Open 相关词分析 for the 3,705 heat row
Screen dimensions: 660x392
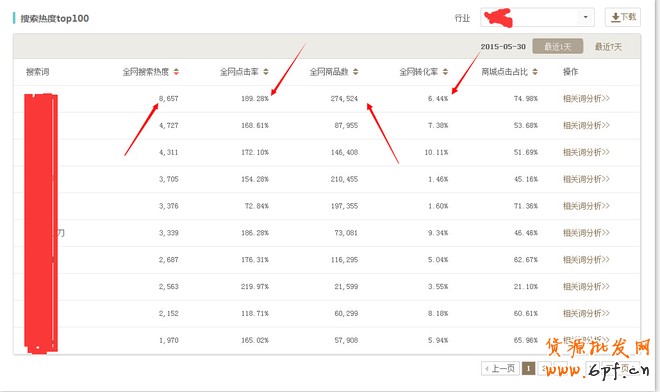(x=586, y=179)
